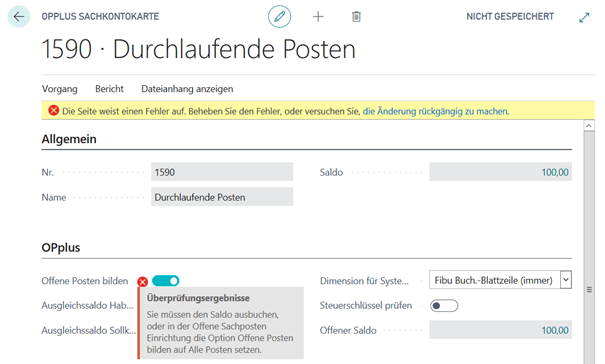Open the Bericht menu
The height and width of the screenshot is (364, 605).
pyautogui.click(x=109, y=89)
